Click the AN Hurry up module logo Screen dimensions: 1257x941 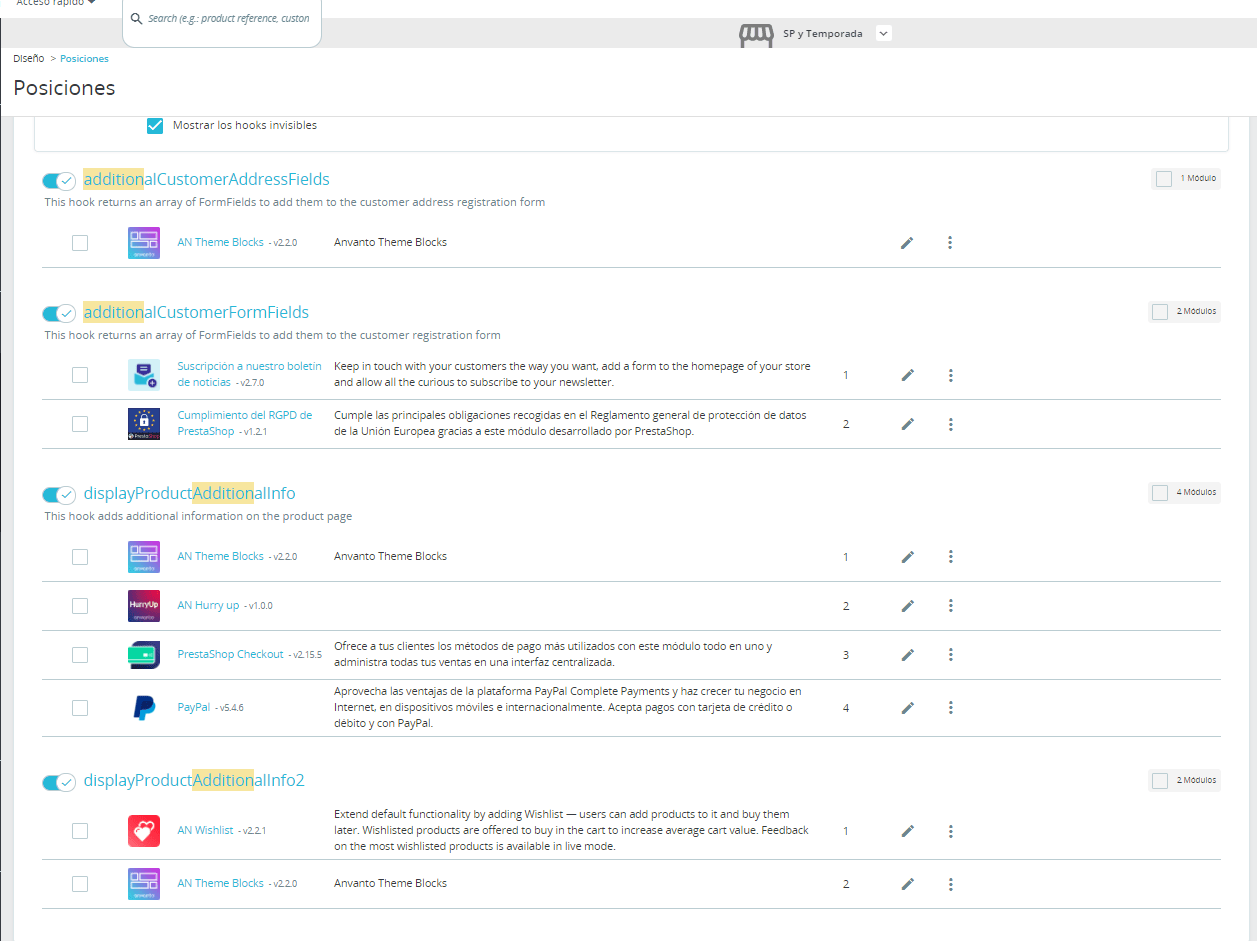point(144,606)
